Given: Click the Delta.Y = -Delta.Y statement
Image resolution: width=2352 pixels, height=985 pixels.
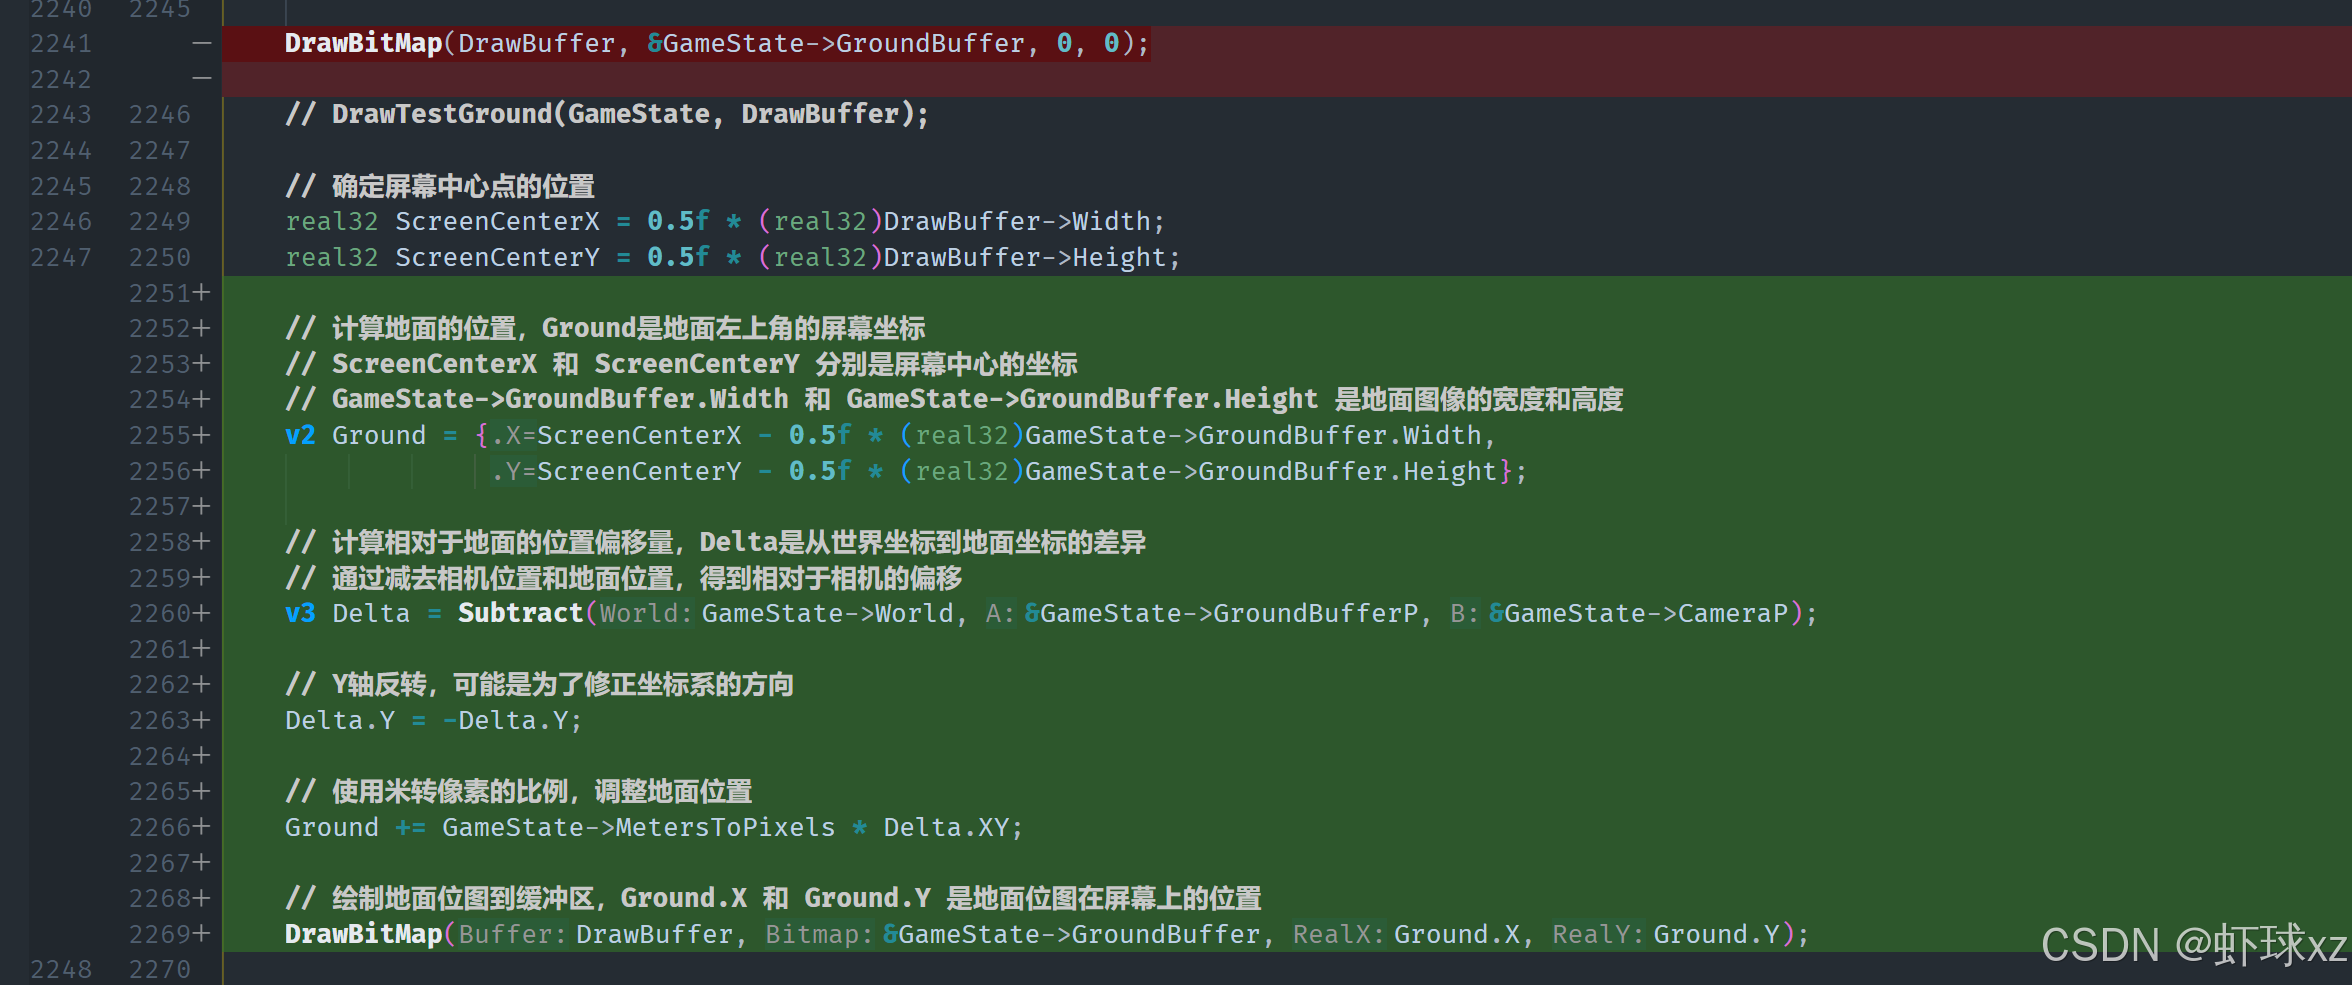Looking at the screenshot, I should [x=433, y=720].
